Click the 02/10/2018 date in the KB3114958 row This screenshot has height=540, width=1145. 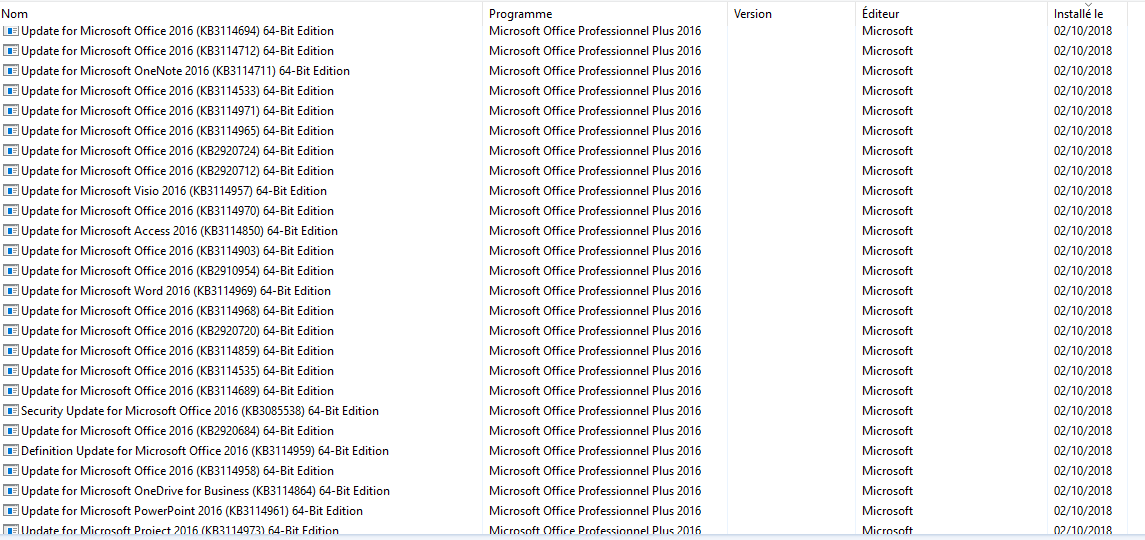(1083, 470)
